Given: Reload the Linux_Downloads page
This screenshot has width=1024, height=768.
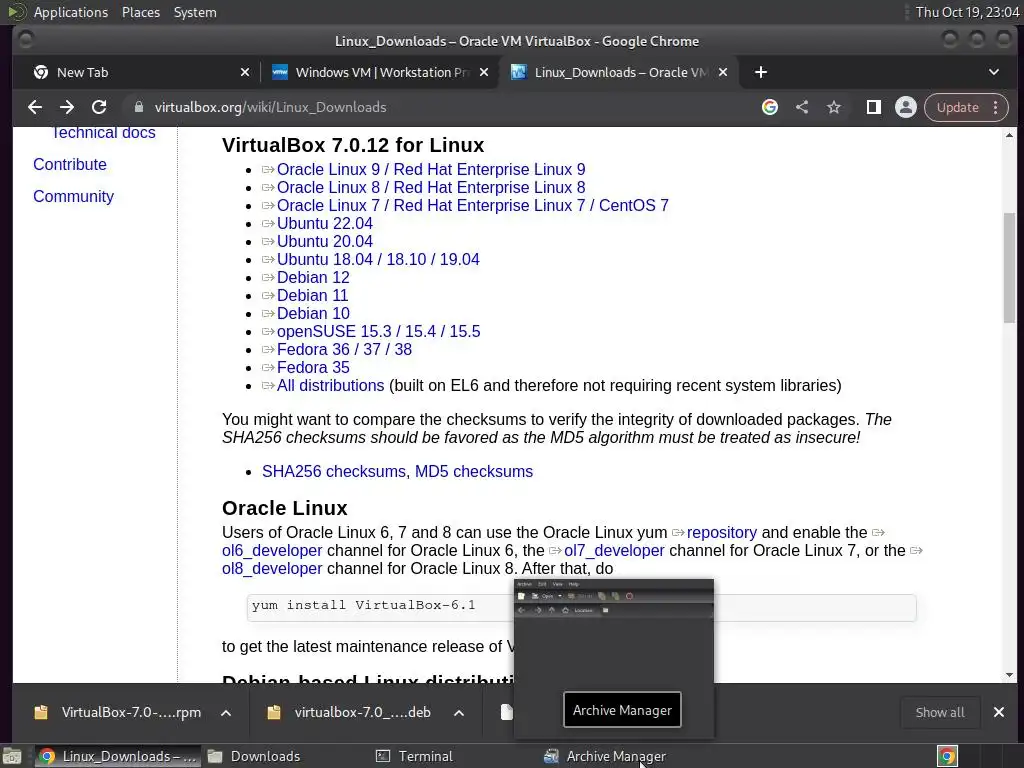Looking at the screenshot, I should click(x=99, y=107).
